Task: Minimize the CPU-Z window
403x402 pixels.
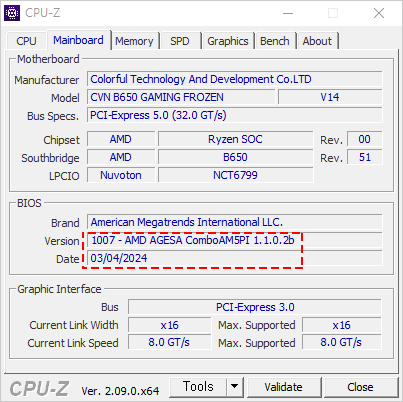Action: pyautogui.click(x=288, y=13)
